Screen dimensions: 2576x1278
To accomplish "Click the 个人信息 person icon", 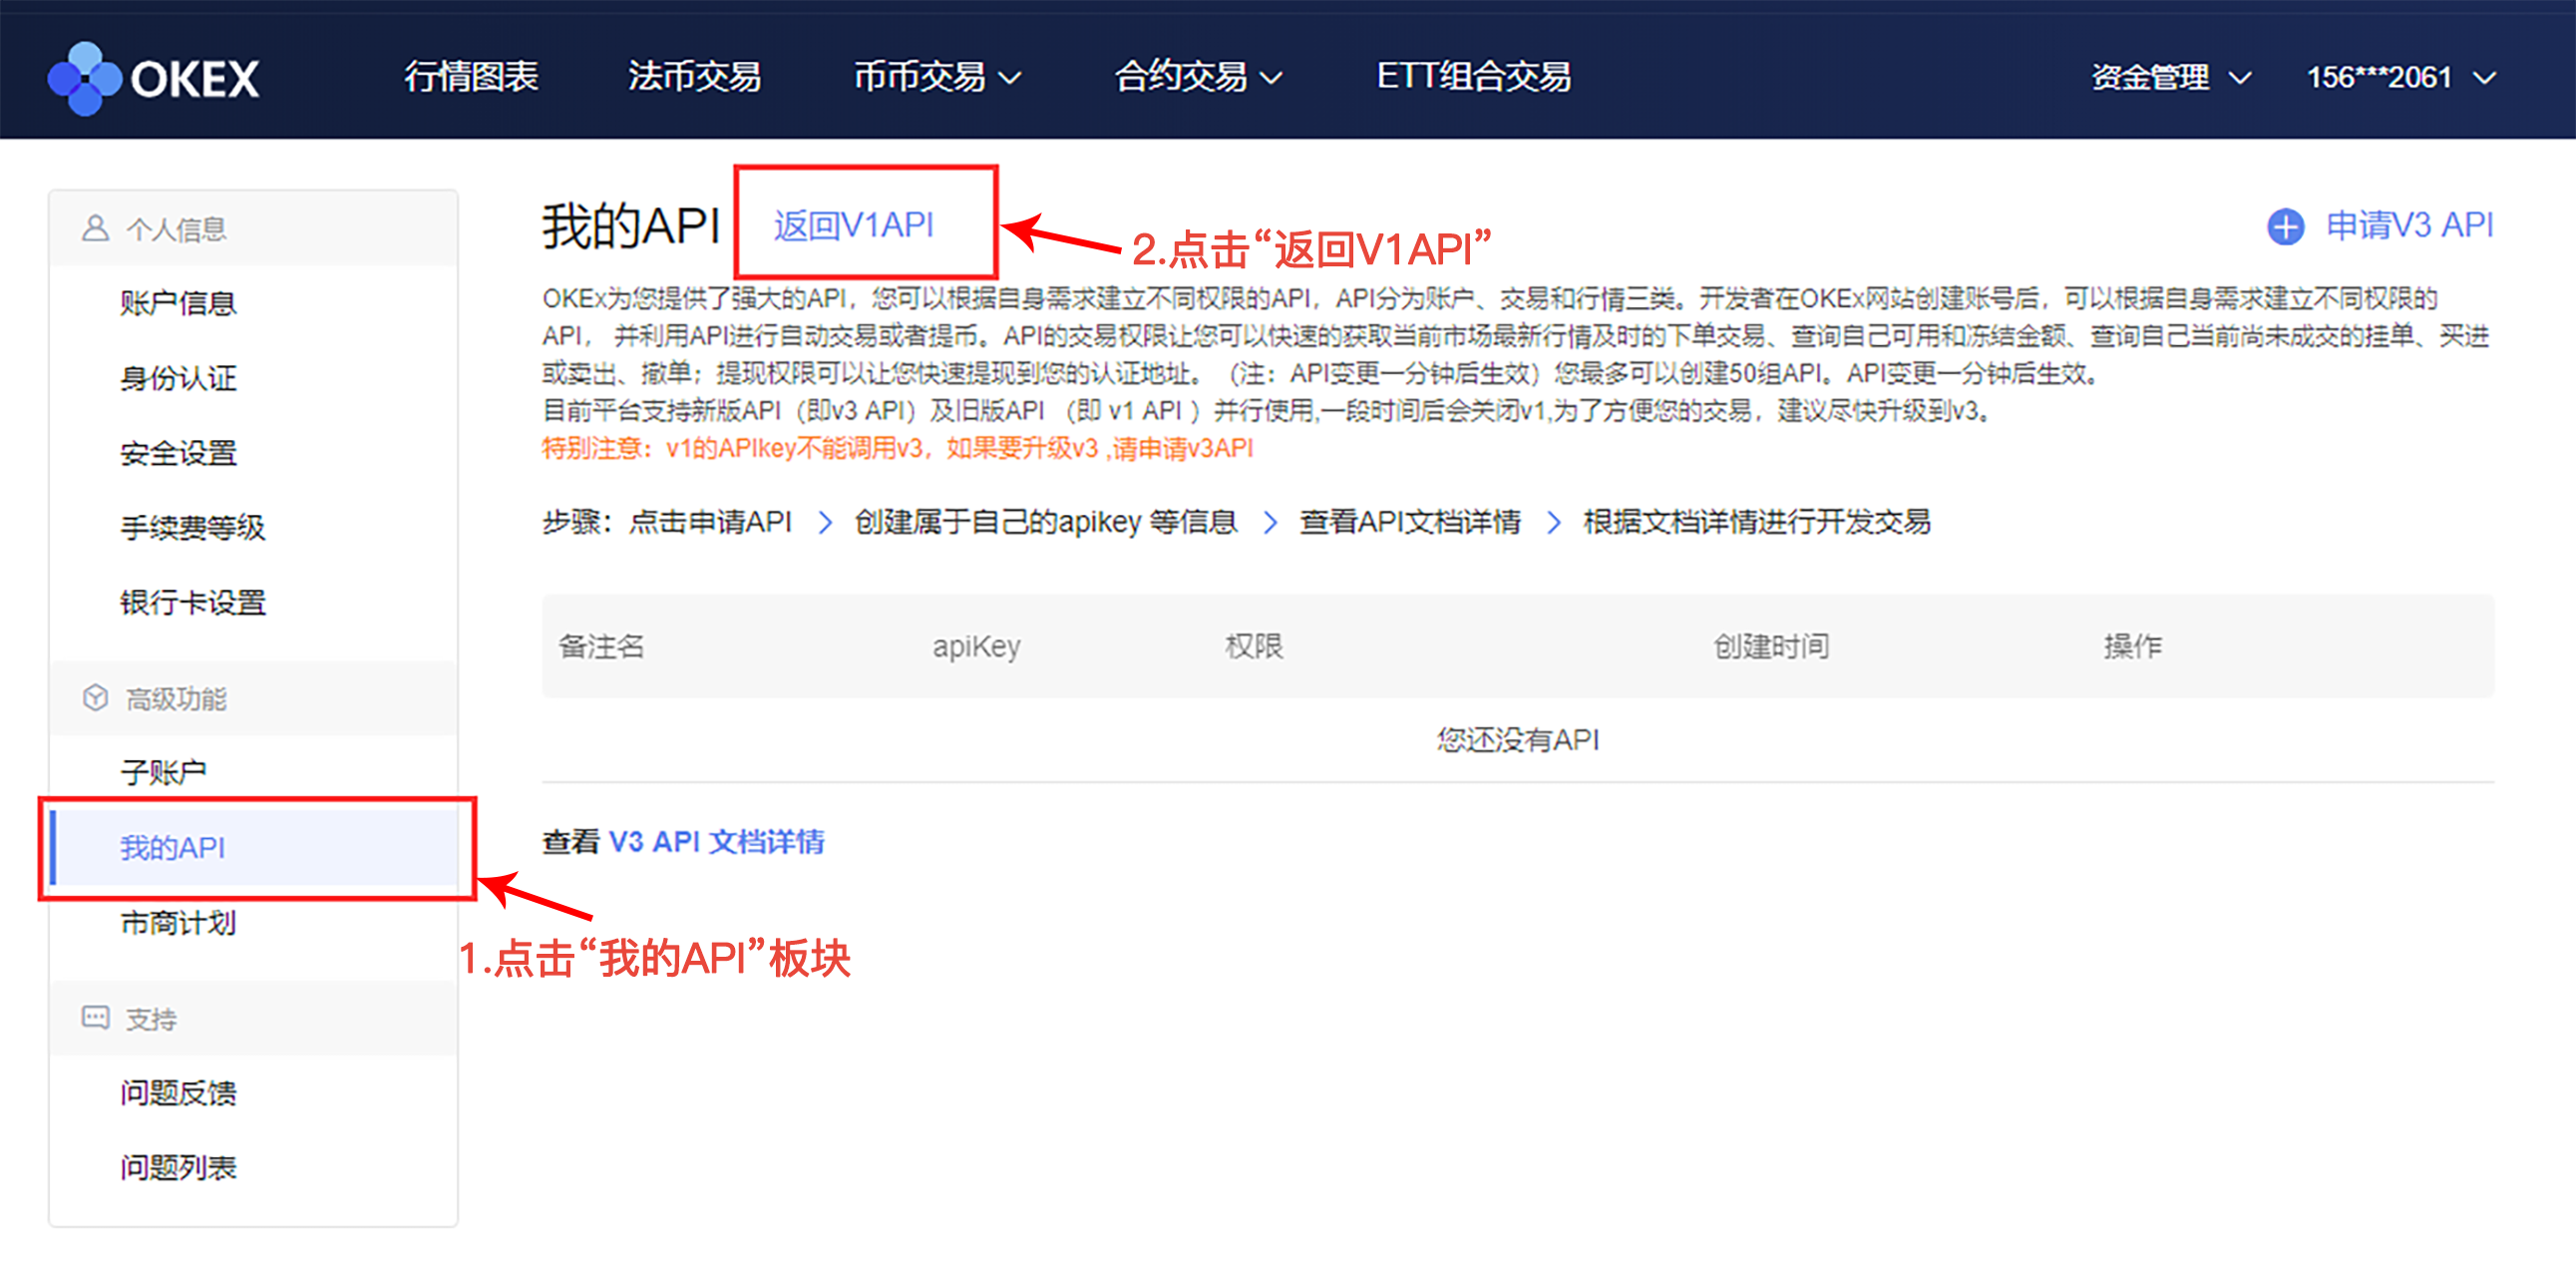I will click(x=95, y=228).
